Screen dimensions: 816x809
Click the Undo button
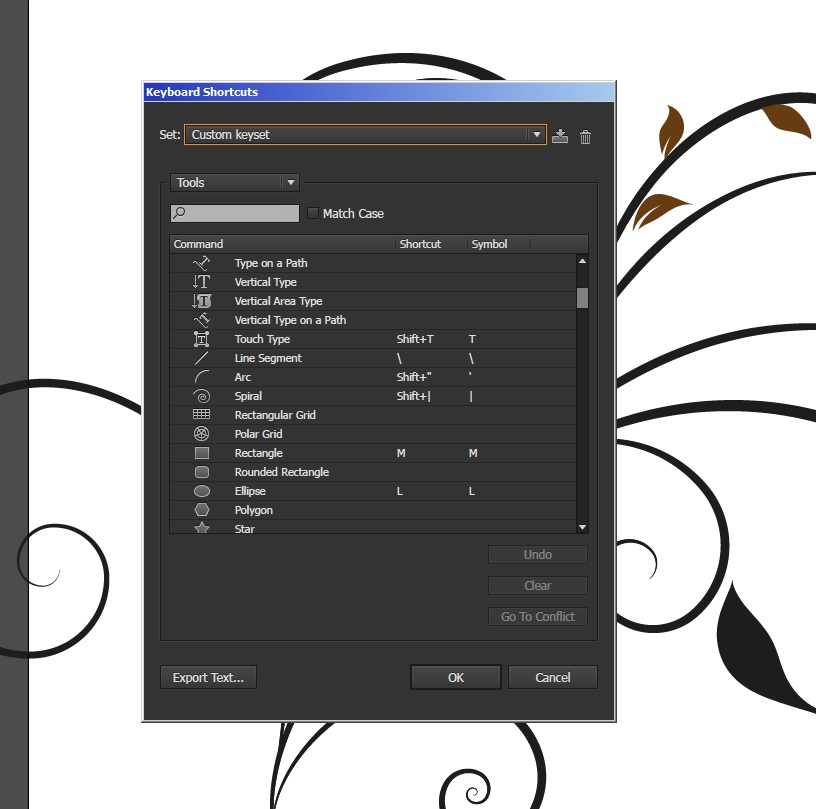click(x=538, y=555)
